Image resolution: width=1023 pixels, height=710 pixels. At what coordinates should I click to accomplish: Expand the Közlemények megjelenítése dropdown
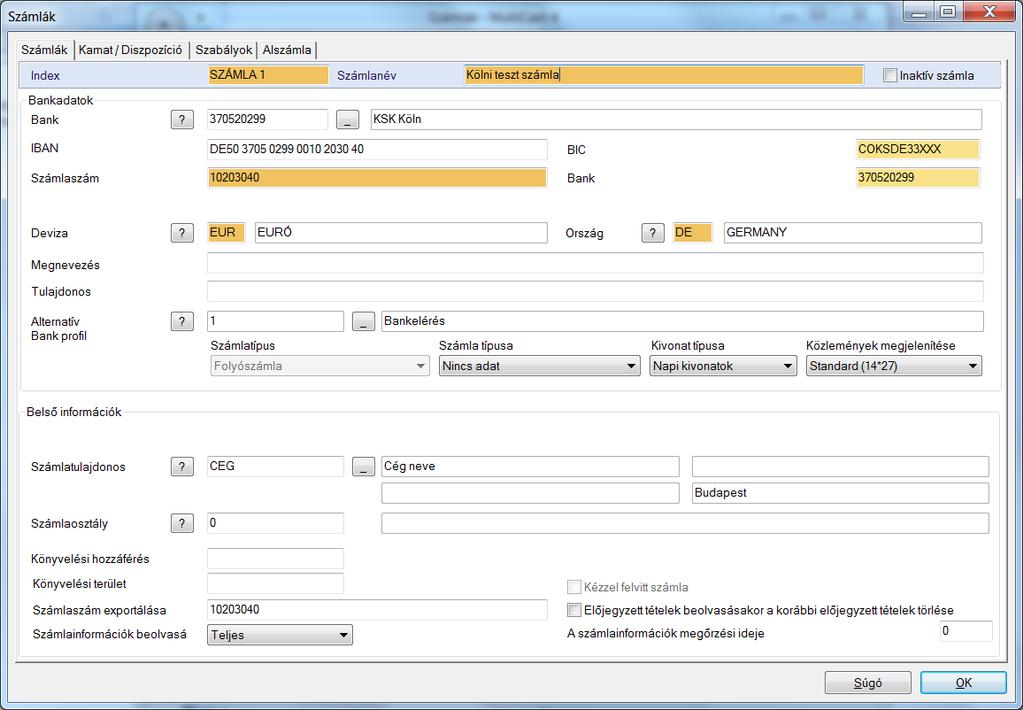pos(894,366)
